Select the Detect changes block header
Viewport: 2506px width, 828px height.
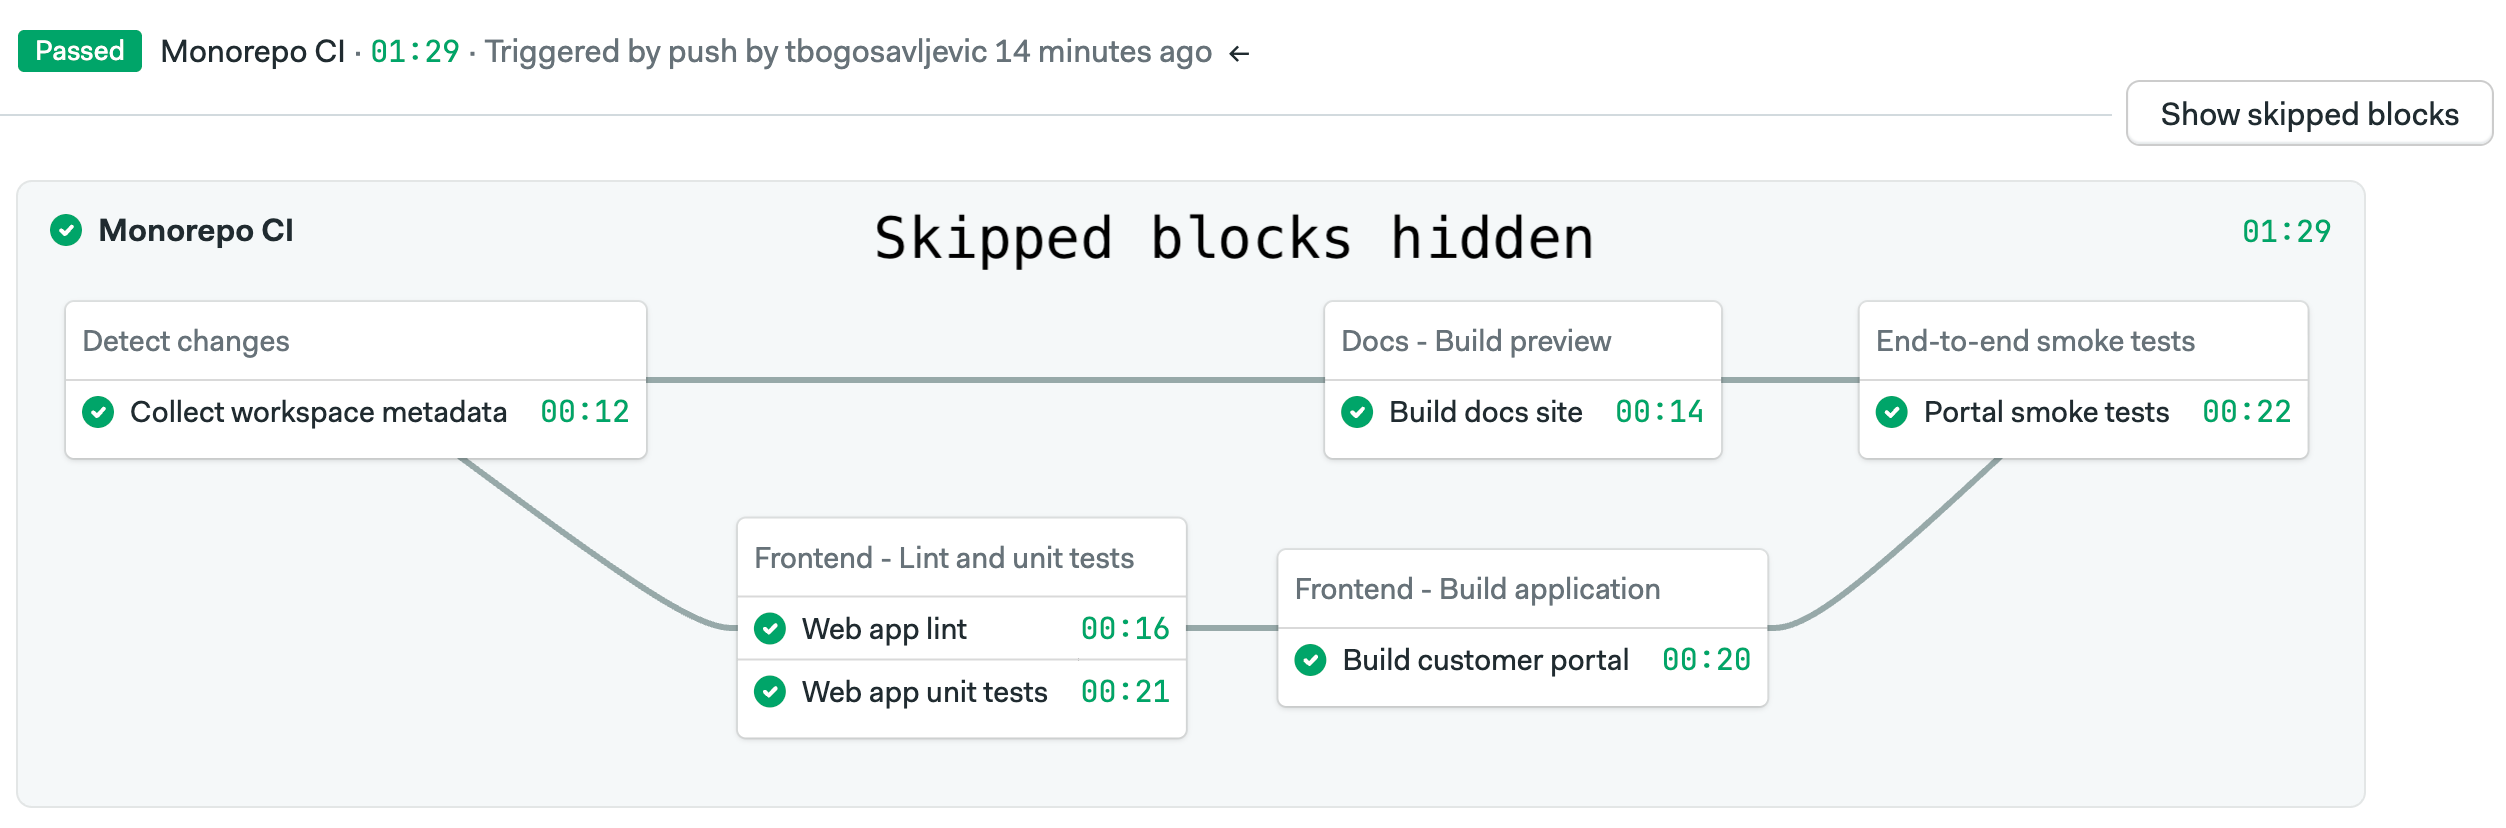[356, 341]
